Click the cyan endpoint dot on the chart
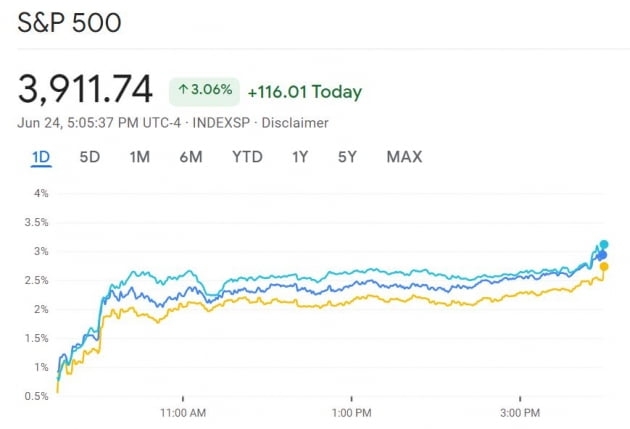Image resolution: width=630 pixels, height=429 pixels. (x=604, y=244)
